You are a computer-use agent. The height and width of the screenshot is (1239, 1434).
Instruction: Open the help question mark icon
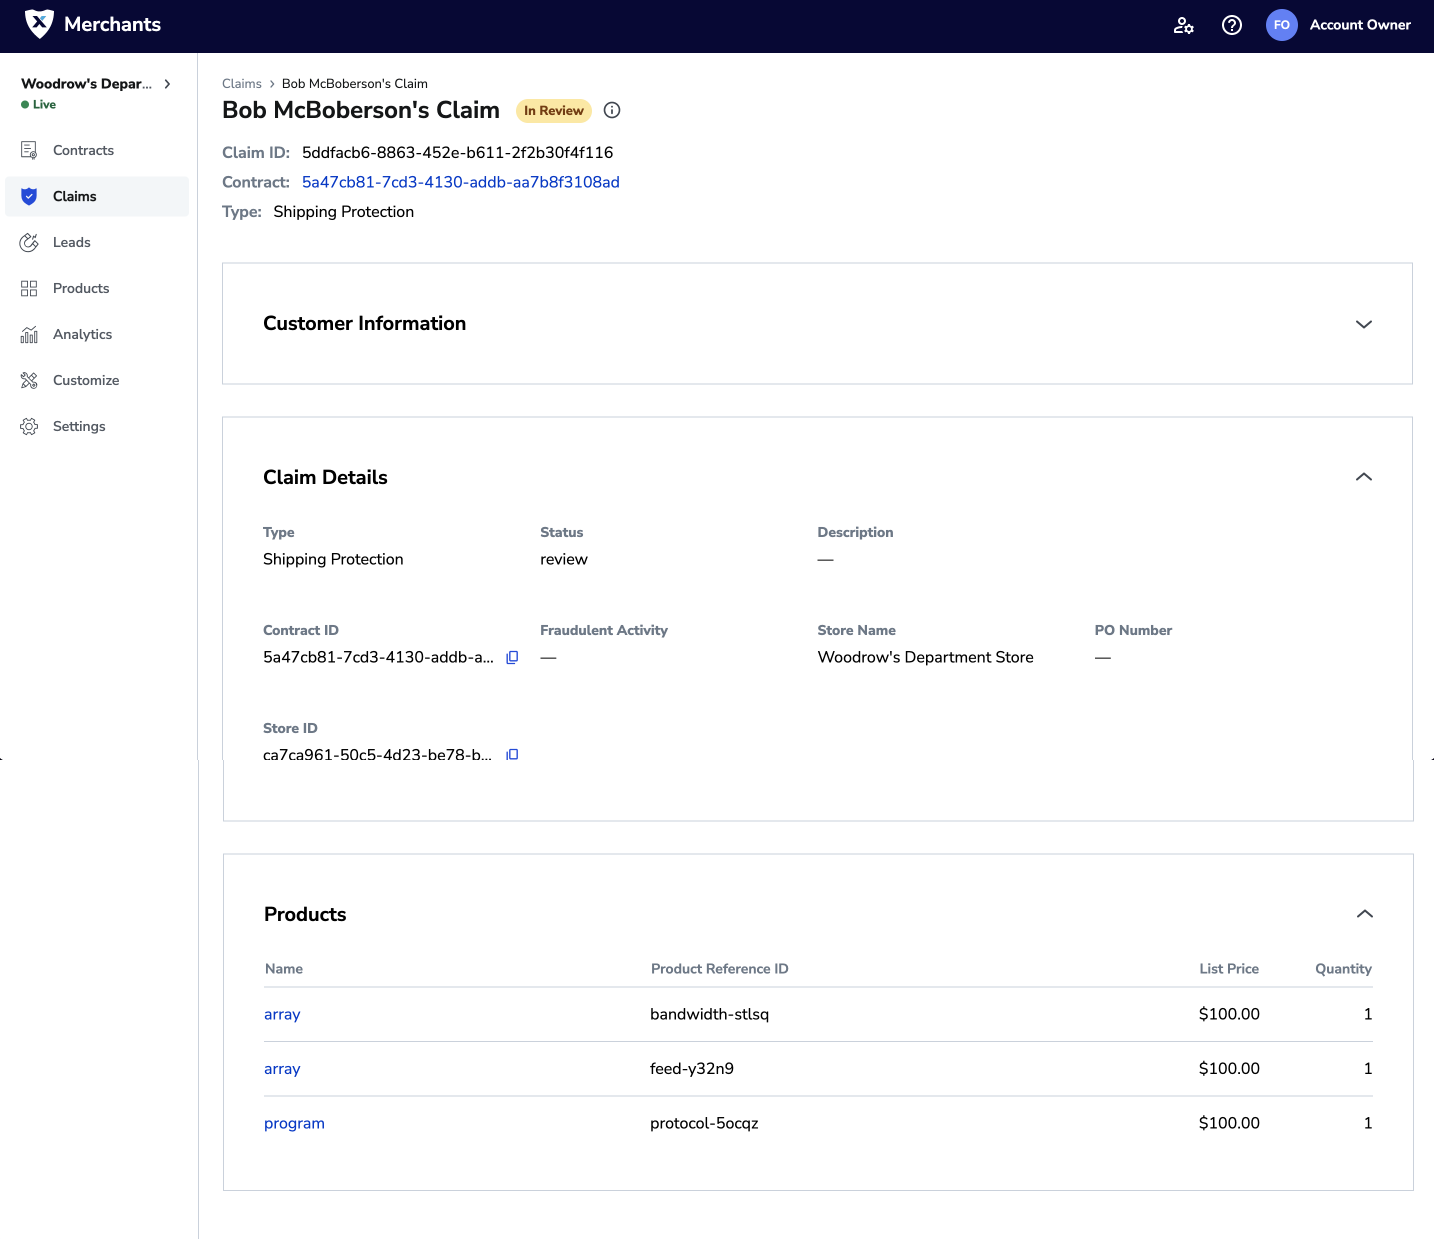[1232, 25]
